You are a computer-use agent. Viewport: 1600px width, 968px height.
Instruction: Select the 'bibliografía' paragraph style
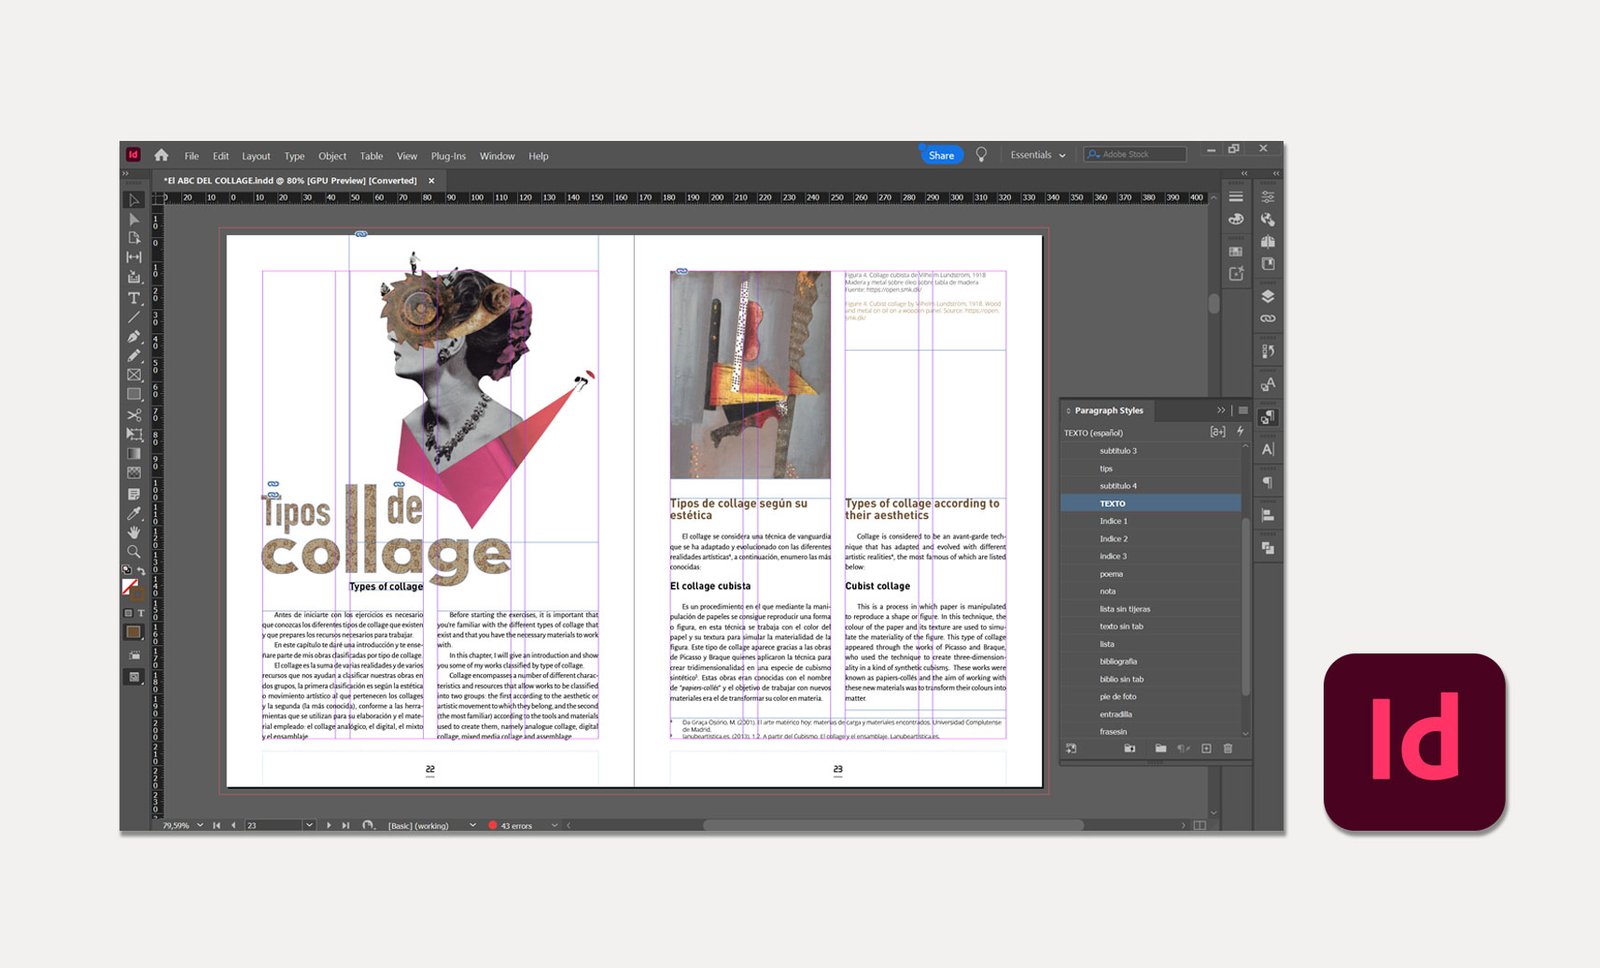pyautogui.click(x=1118, y=661)
